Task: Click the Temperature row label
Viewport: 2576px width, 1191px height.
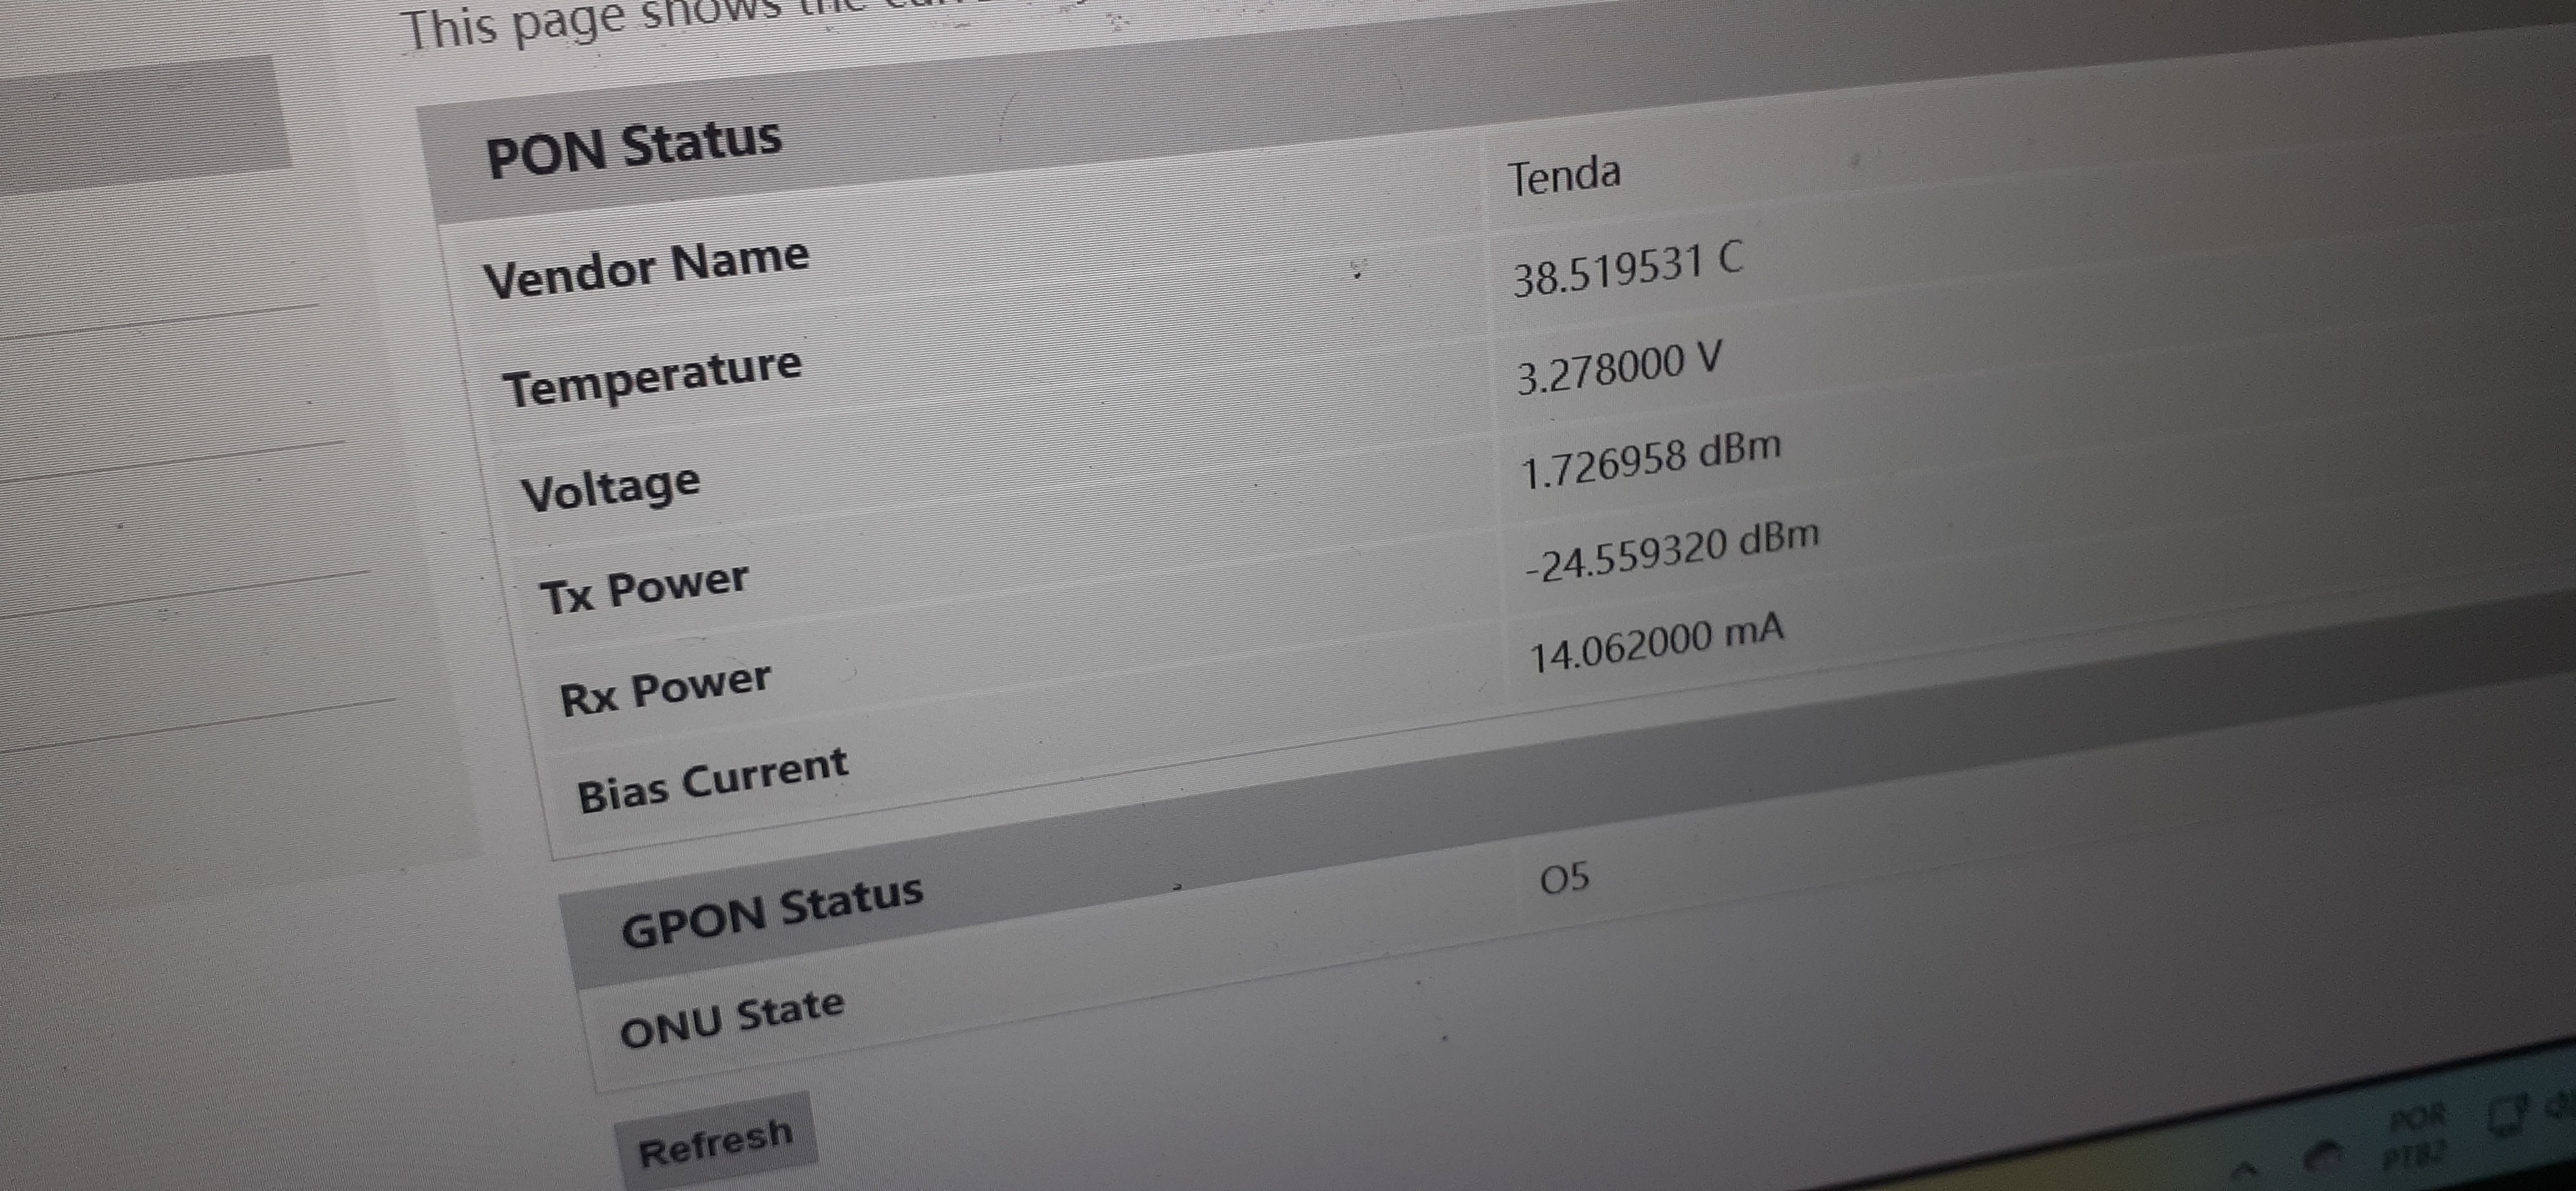Action: (x=652, y=375)
